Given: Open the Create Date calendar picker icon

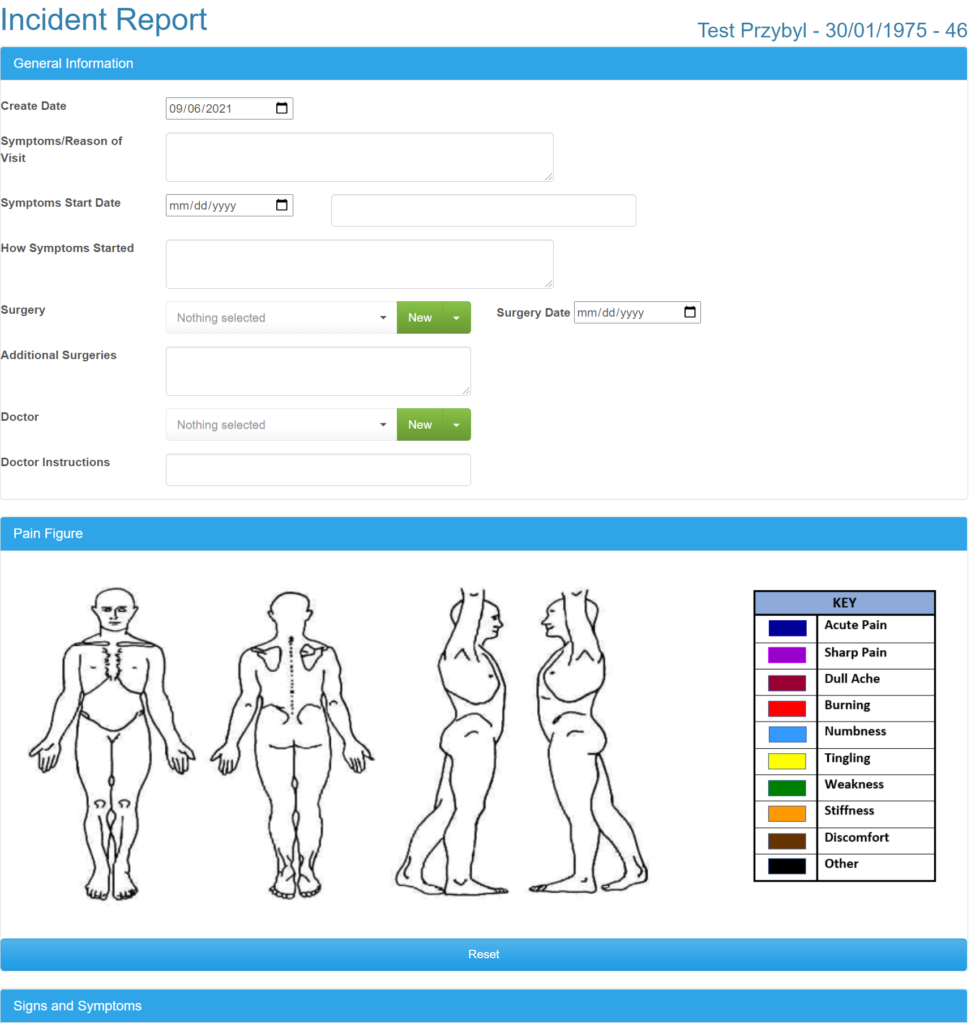Looking at the screenshot, I should (x=281, y=108).
